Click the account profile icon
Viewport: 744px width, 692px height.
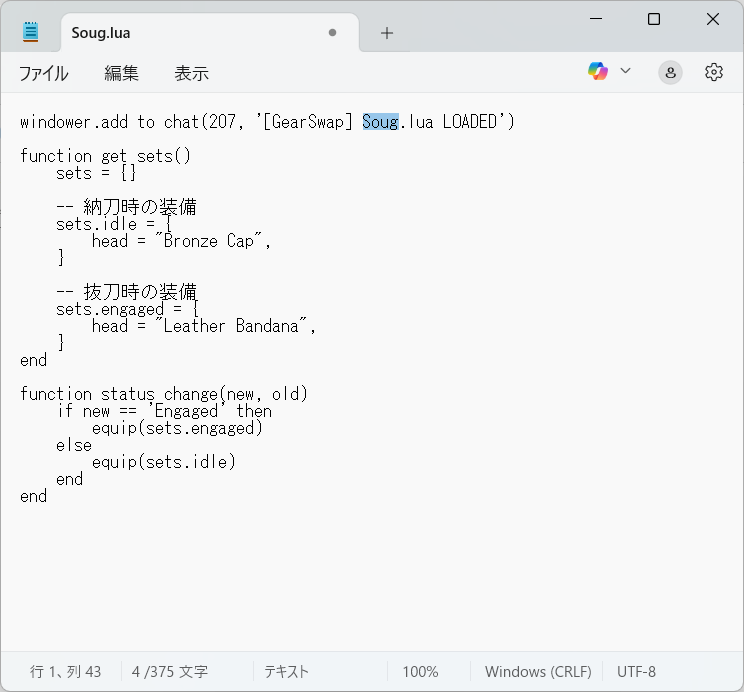coord(670,72)
